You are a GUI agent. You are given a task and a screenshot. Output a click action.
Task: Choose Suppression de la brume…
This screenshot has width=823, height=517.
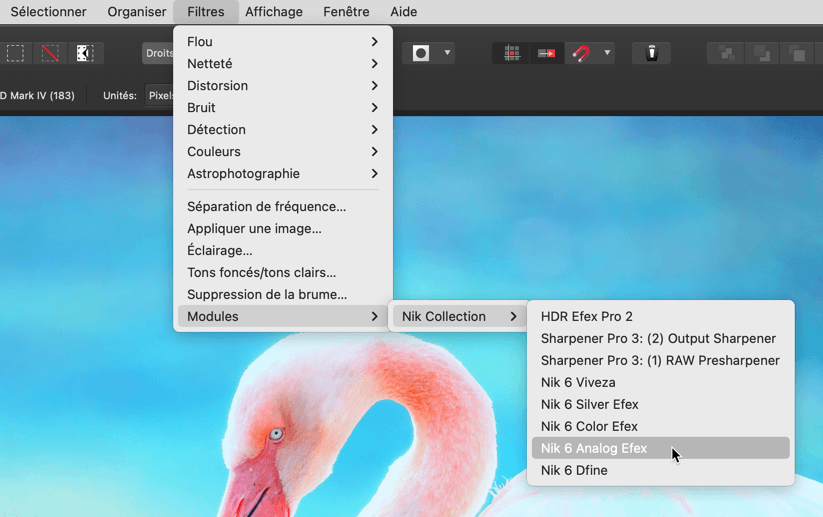coord(283,295)
